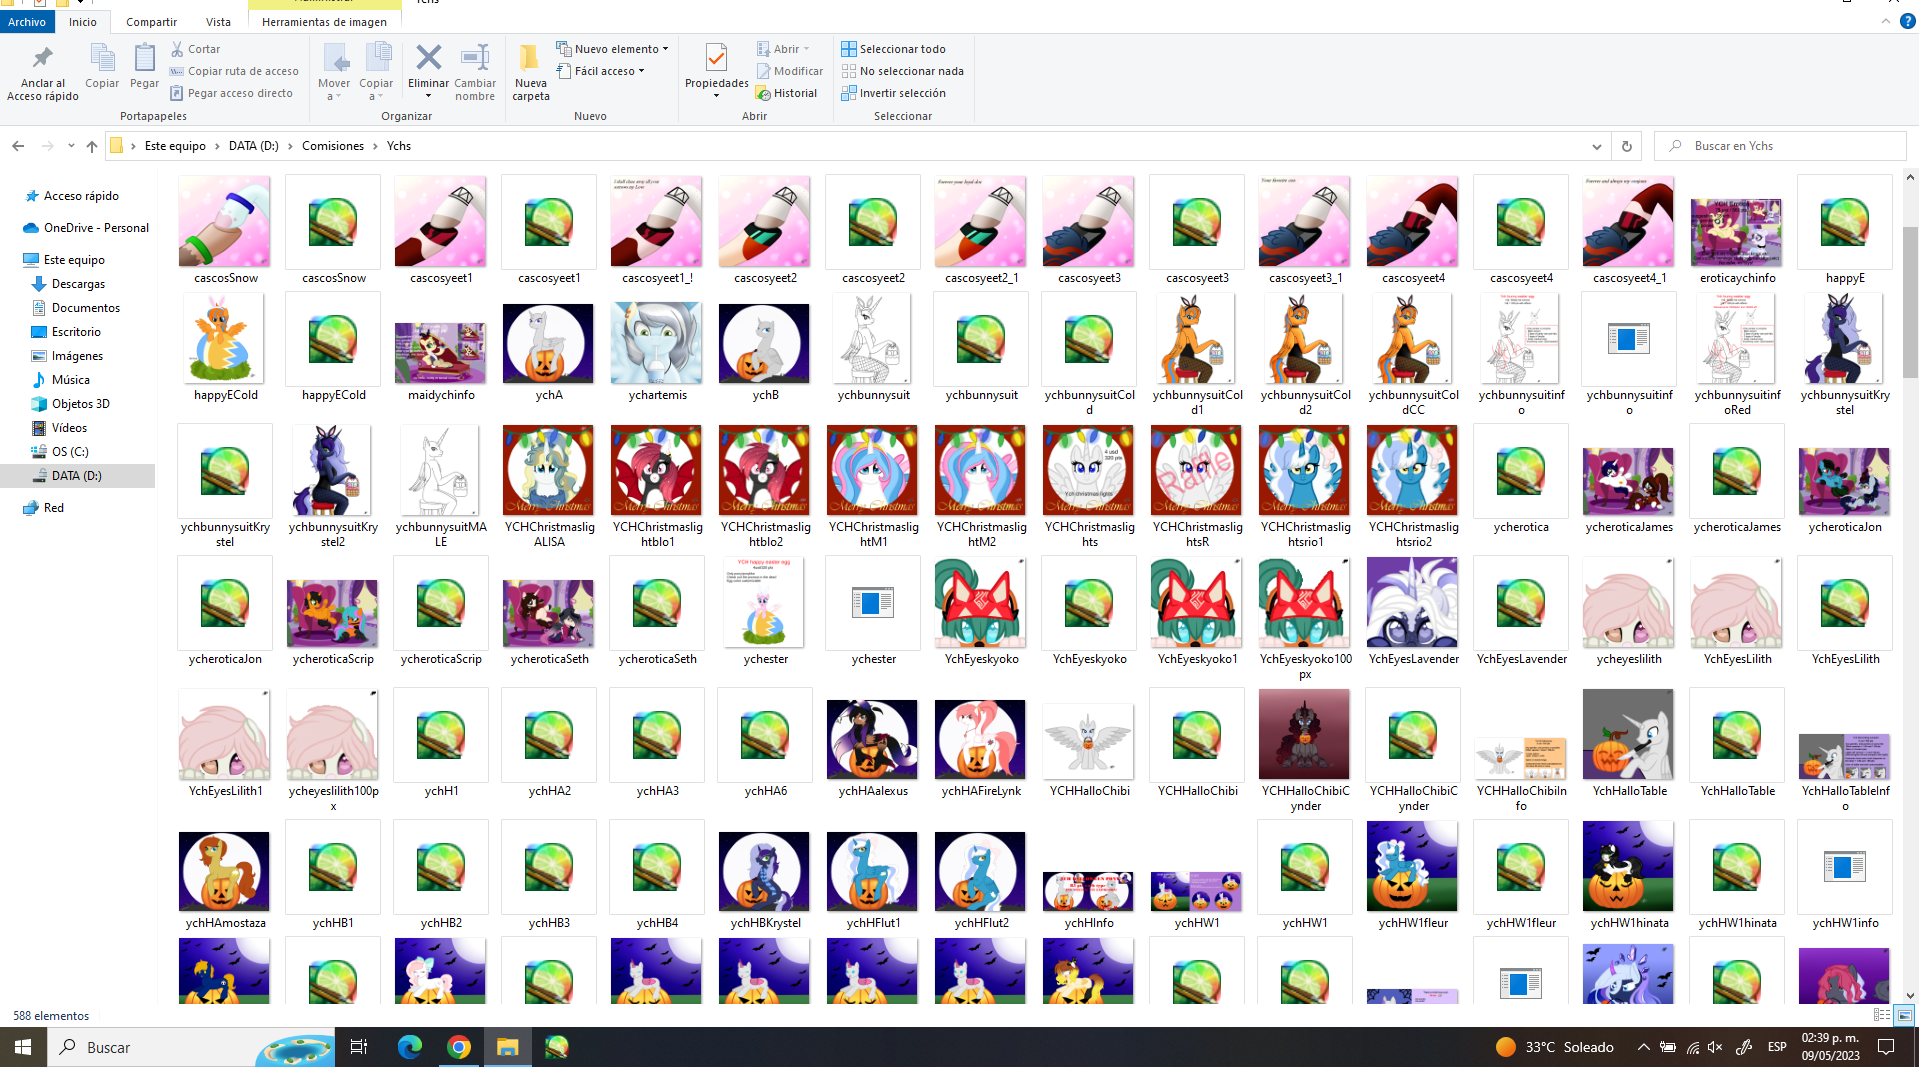Click the vertical scrollbar thumb of file list
The width and height of the screenshot is (1919, 1067).
pos(1910,302)
